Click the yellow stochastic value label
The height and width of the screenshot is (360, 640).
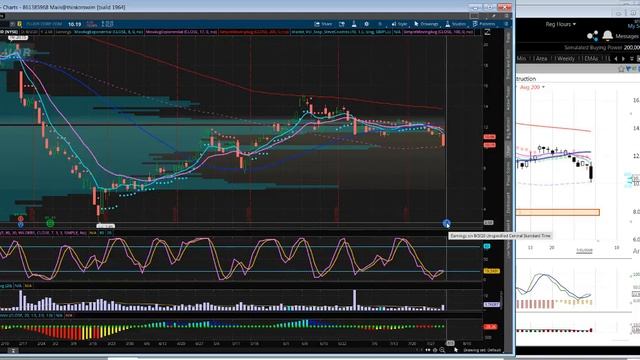coord(491,271)
